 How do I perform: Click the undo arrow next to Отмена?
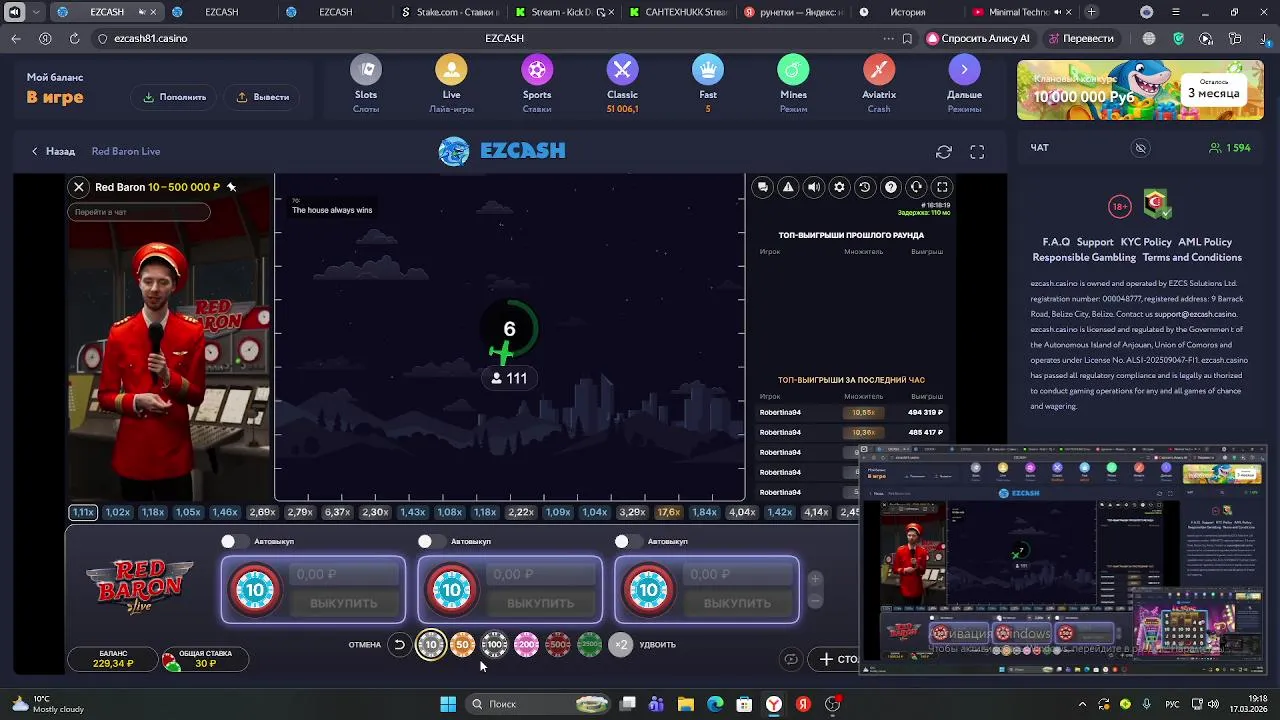399,645
